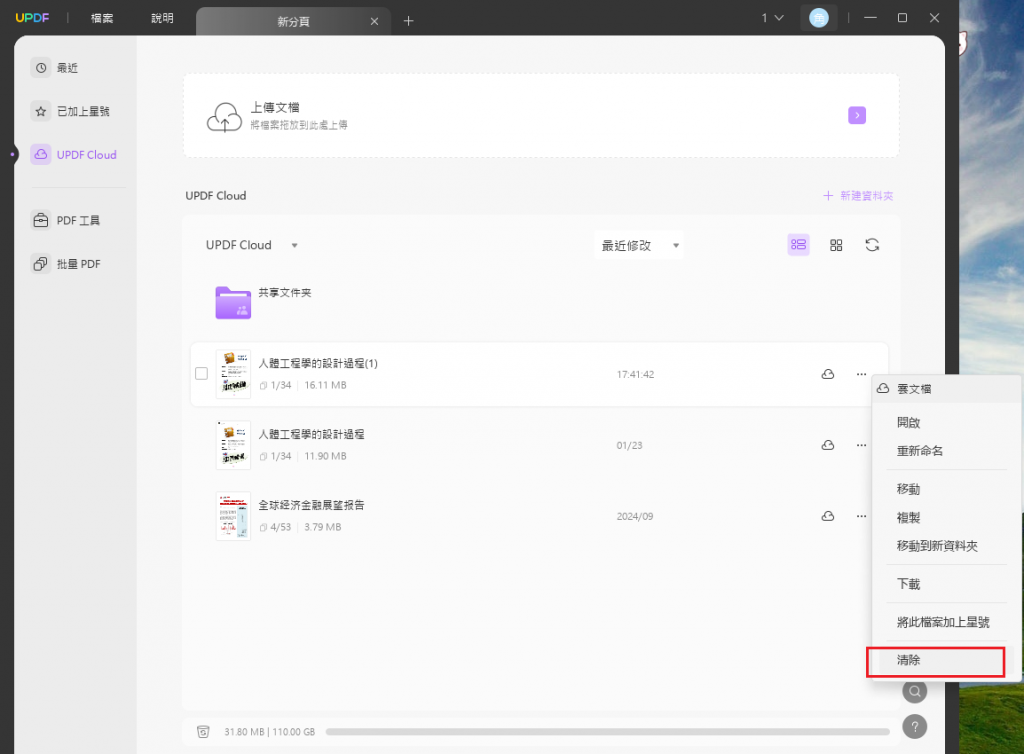Click storage text 31.80 MB | 110.00 GB
1024x754 pixels.
270,732
